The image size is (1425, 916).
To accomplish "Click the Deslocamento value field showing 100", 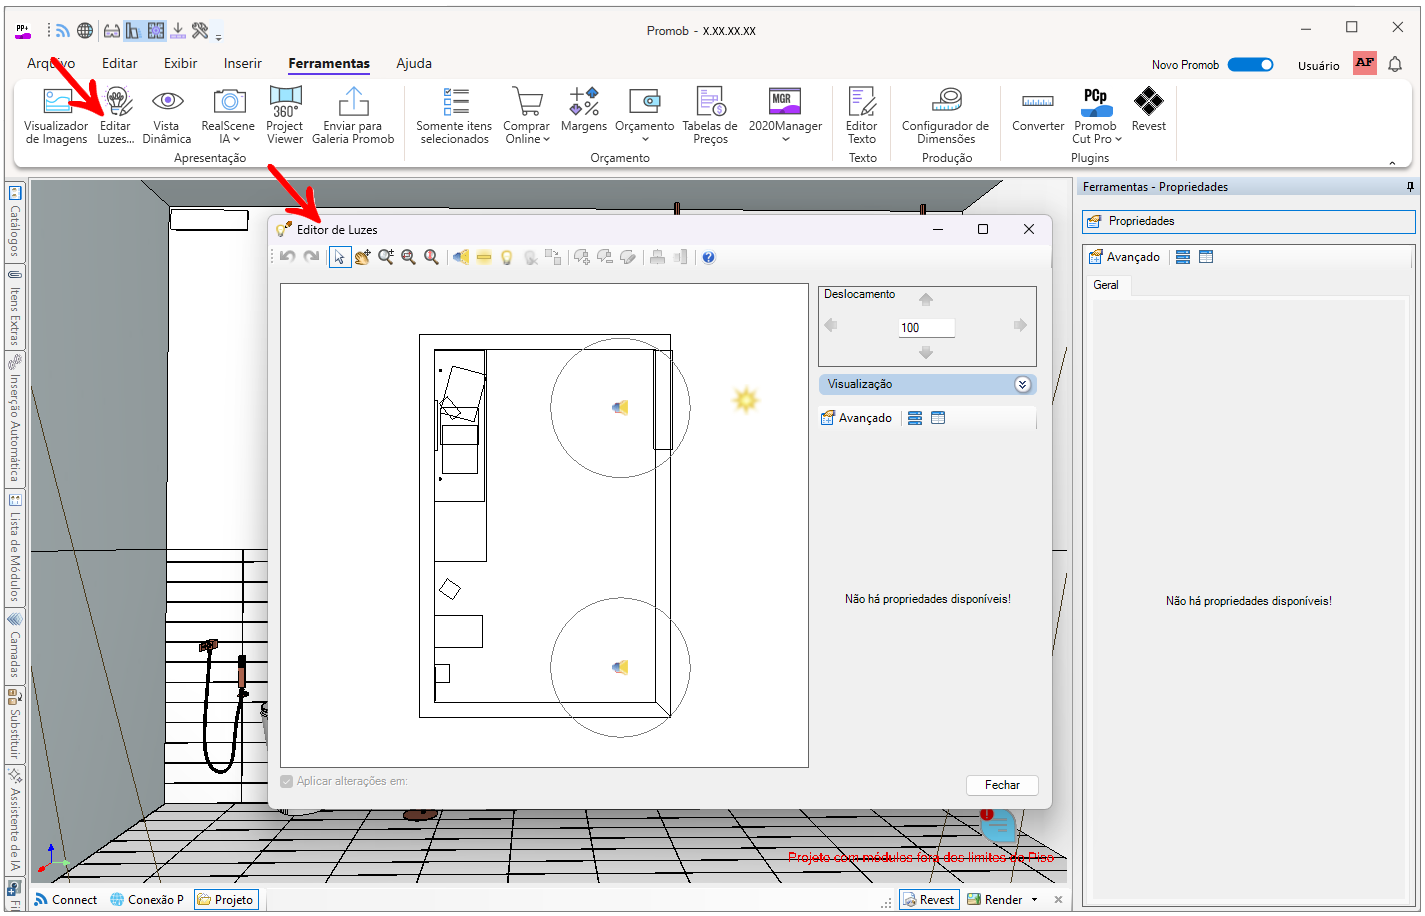I will click(x=926, y=328).
